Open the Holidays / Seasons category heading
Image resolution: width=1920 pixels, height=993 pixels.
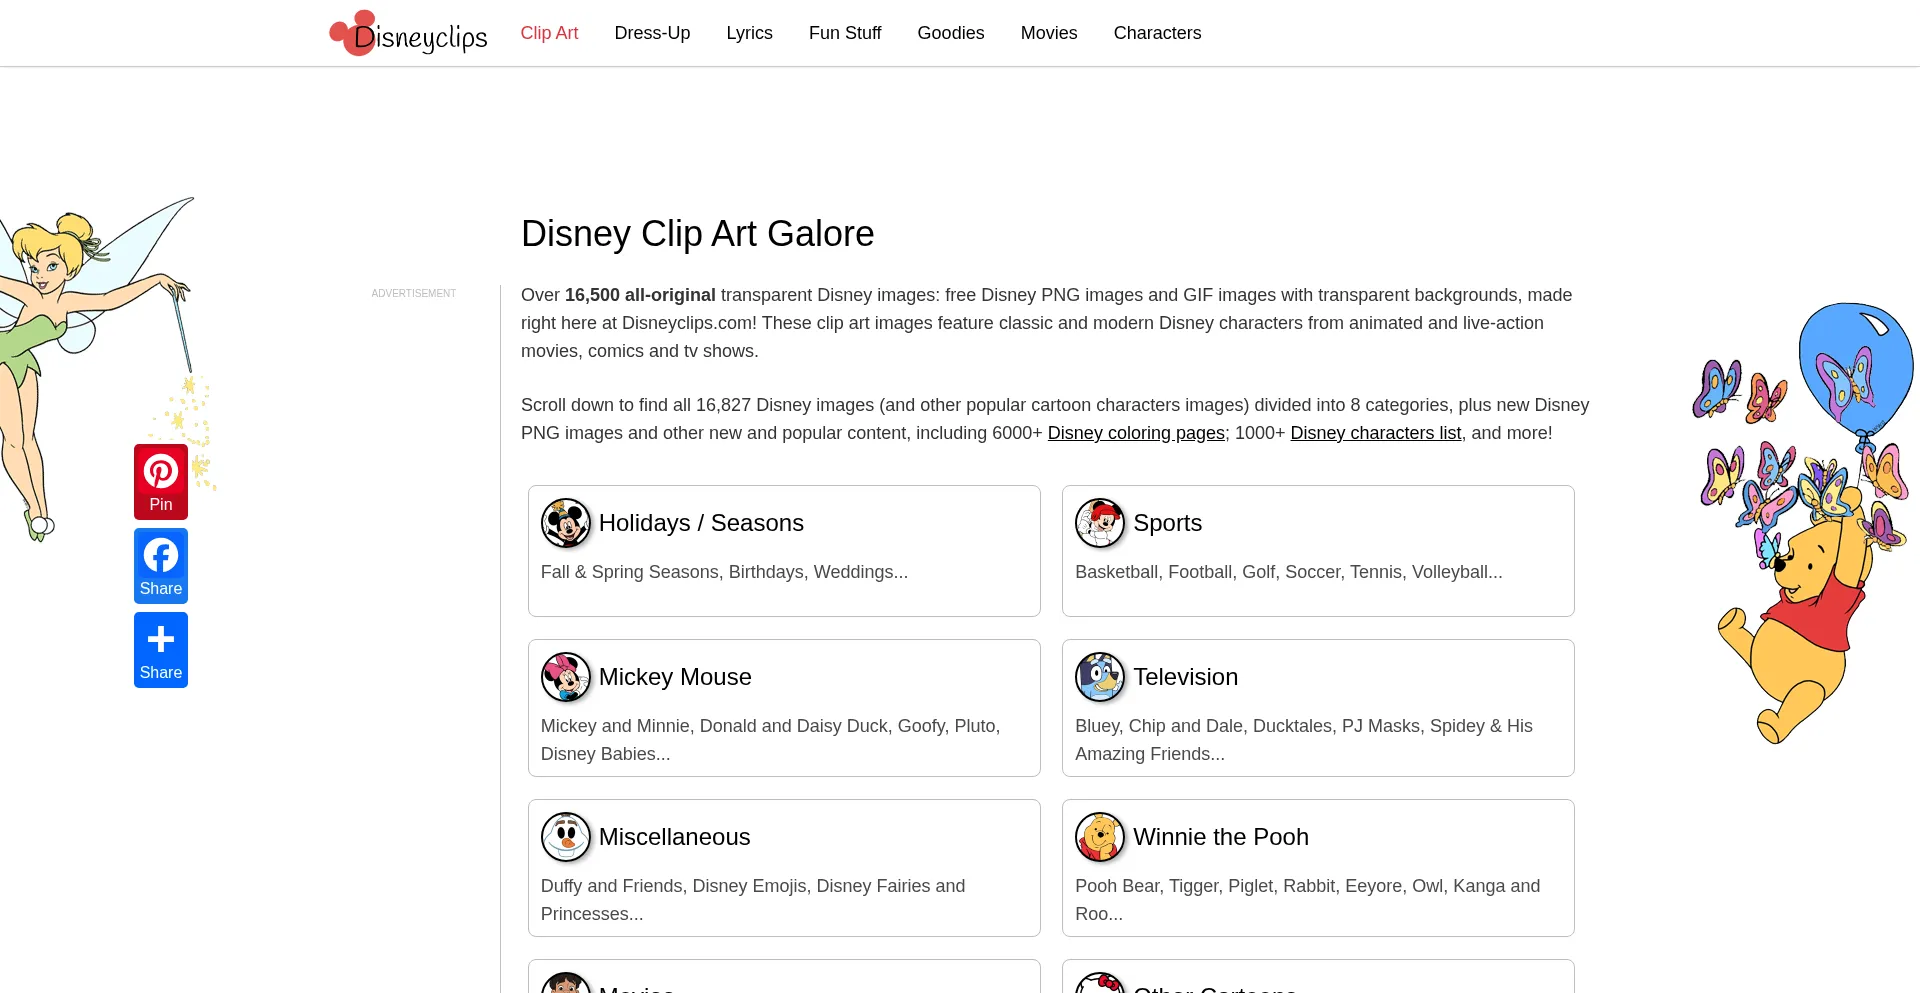(x=701, y=523)
